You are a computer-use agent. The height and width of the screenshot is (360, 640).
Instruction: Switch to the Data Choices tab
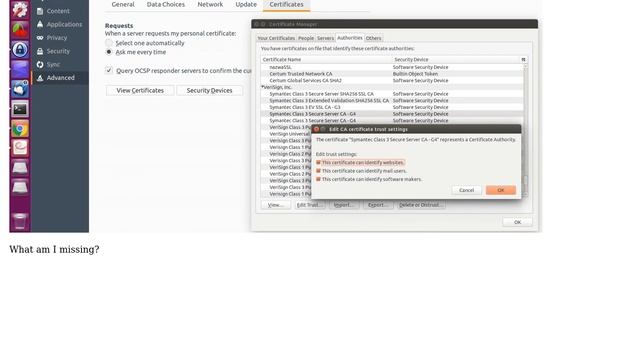click(x=166, y=4)
